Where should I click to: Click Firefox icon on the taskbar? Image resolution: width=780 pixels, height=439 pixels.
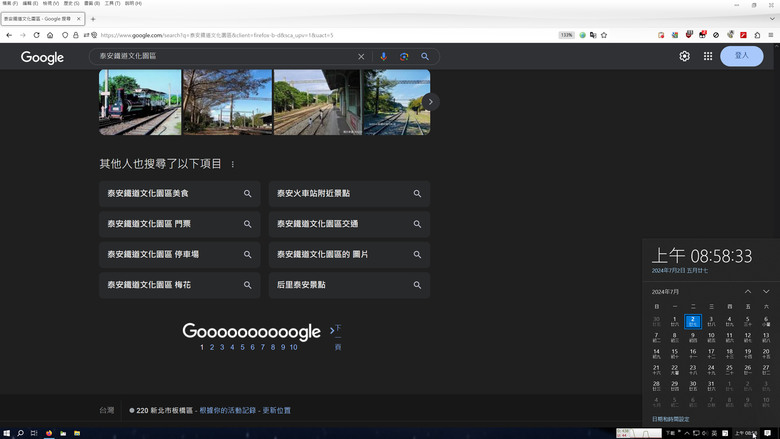point(49,433)
